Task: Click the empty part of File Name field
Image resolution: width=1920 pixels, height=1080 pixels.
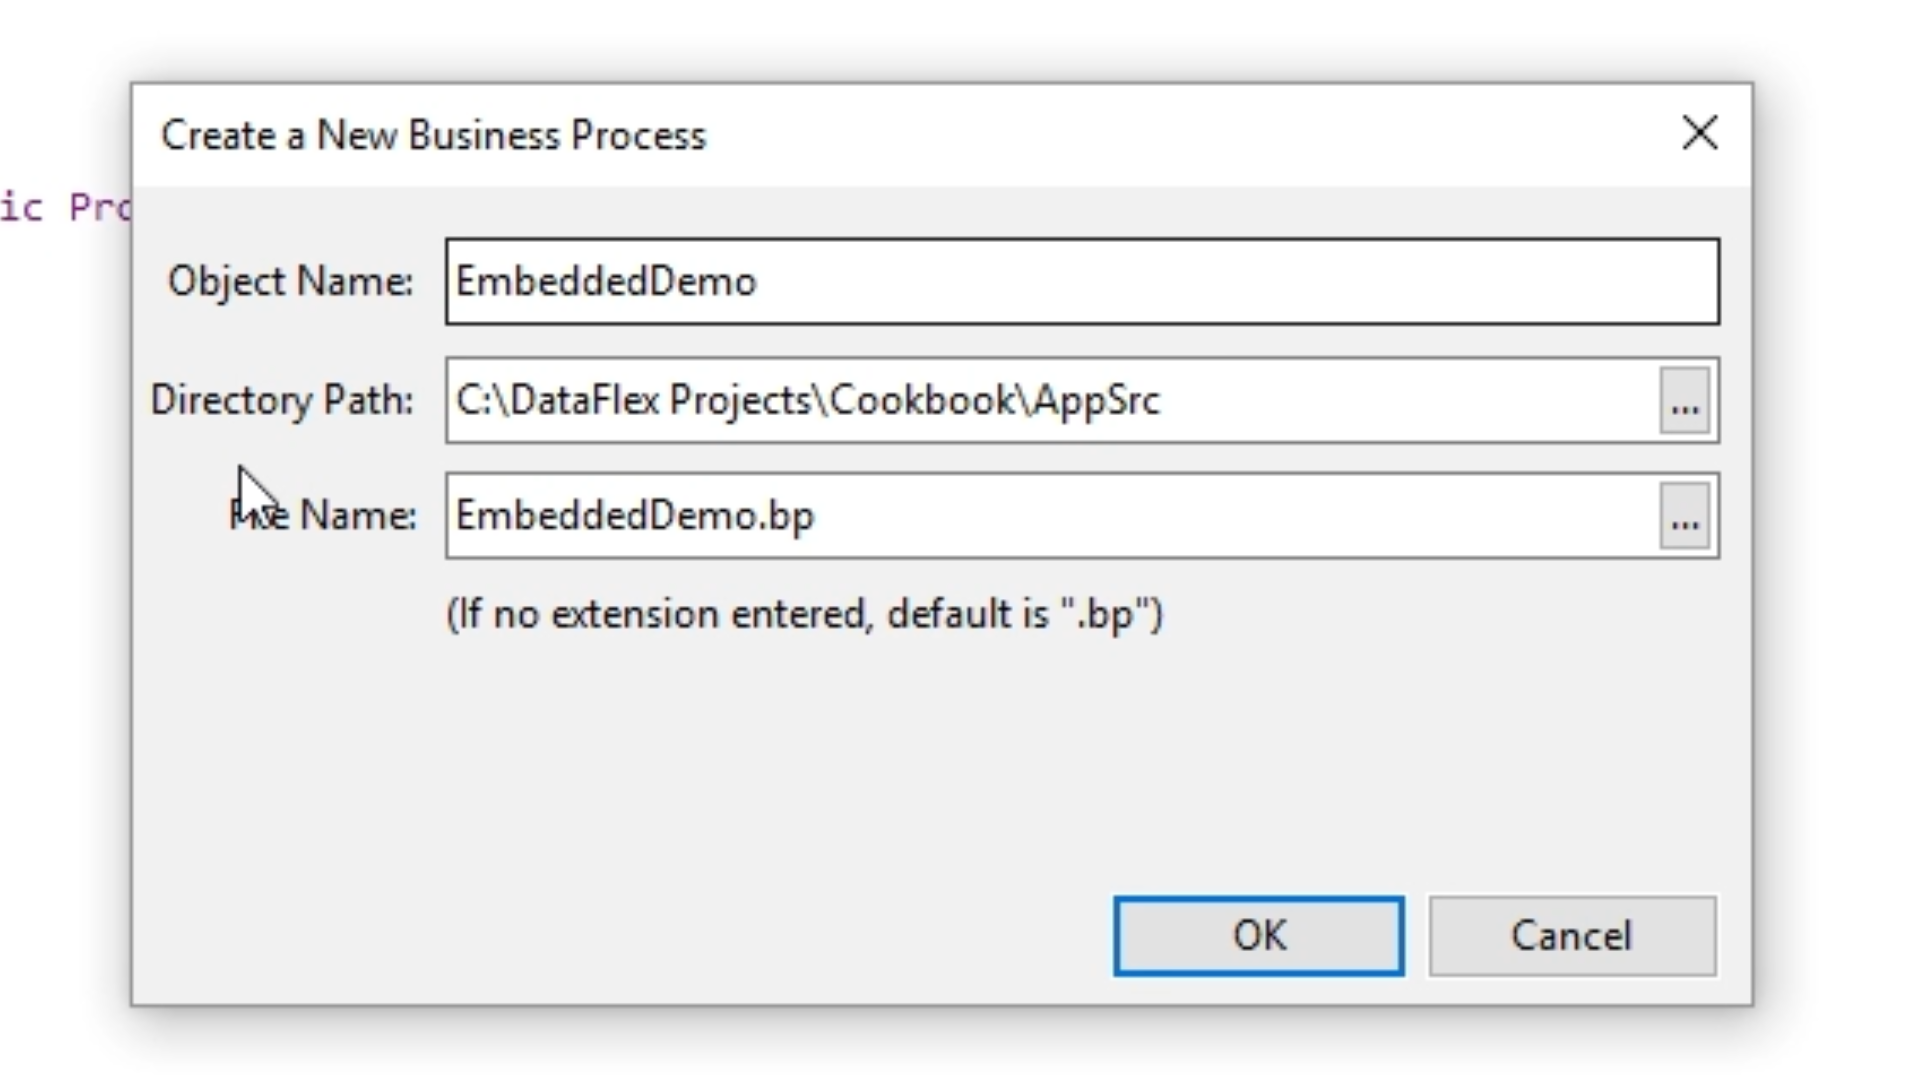Action: (x=1200, y=516)
